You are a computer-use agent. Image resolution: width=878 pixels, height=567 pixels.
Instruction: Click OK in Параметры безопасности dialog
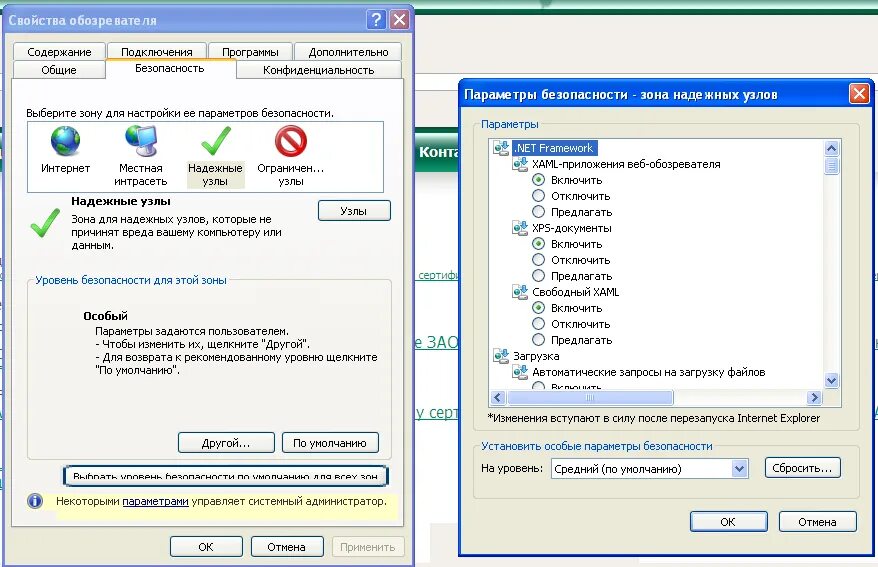point(728,522)
